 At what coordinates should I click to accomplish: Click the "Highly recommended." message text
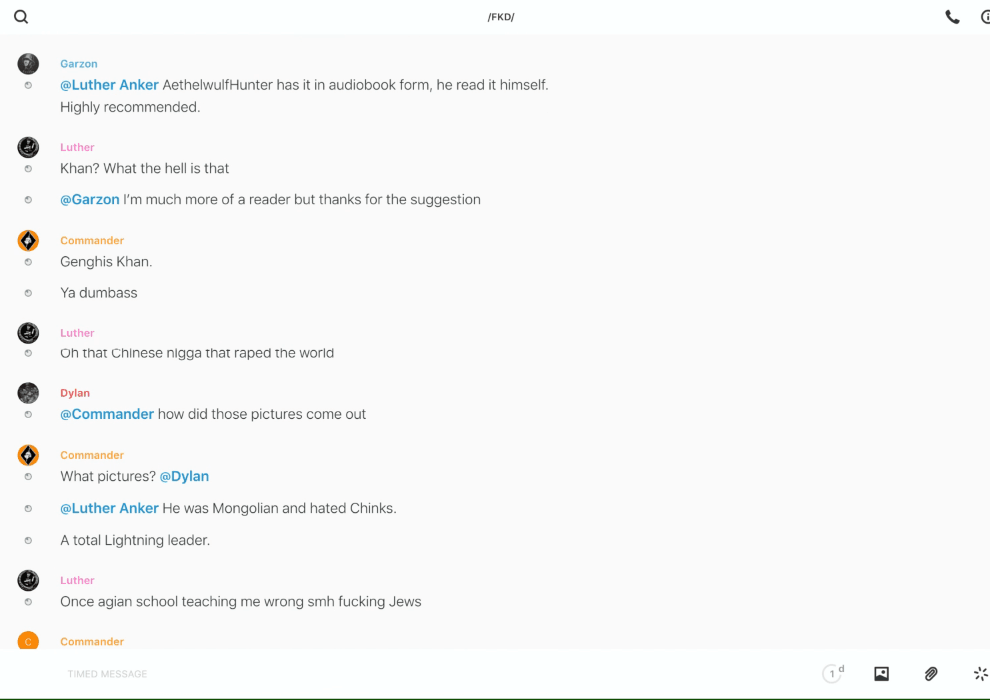click(130, 107)
